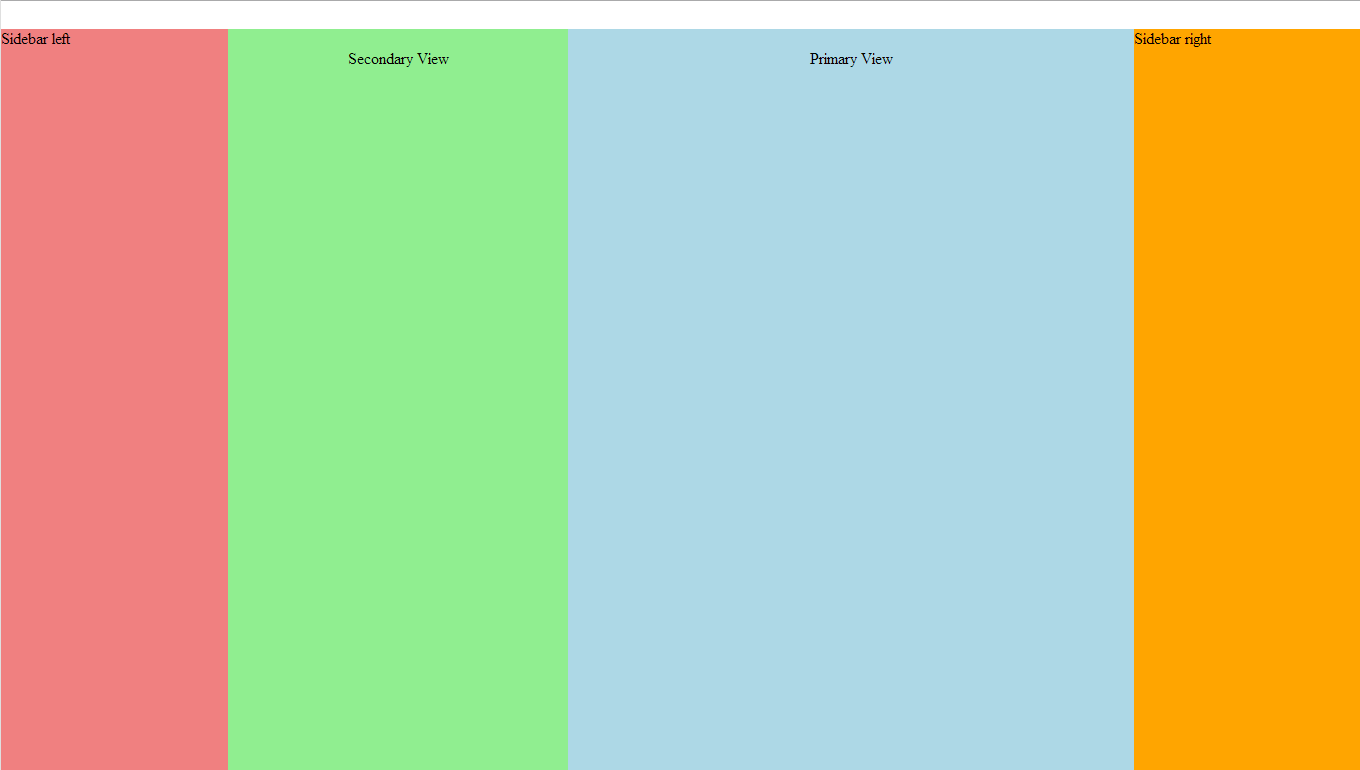Select the Primary View label

pyautogui.click(x=851, y=59)
